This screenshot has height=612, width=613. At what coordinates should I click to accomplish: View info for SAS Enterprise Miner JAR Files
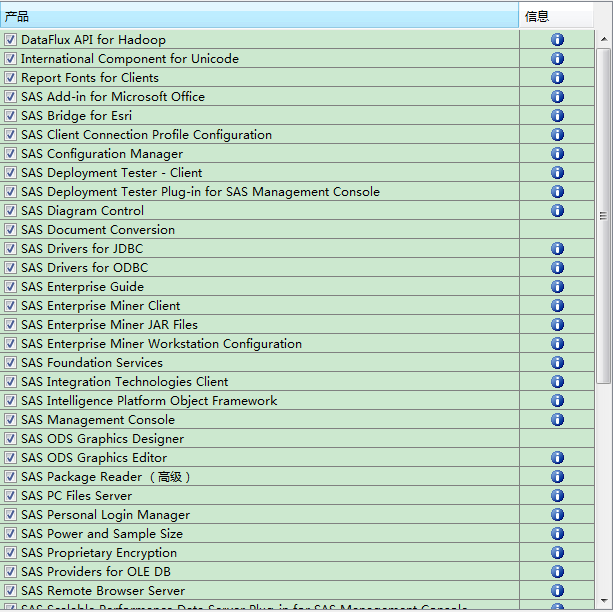point(557,325)
